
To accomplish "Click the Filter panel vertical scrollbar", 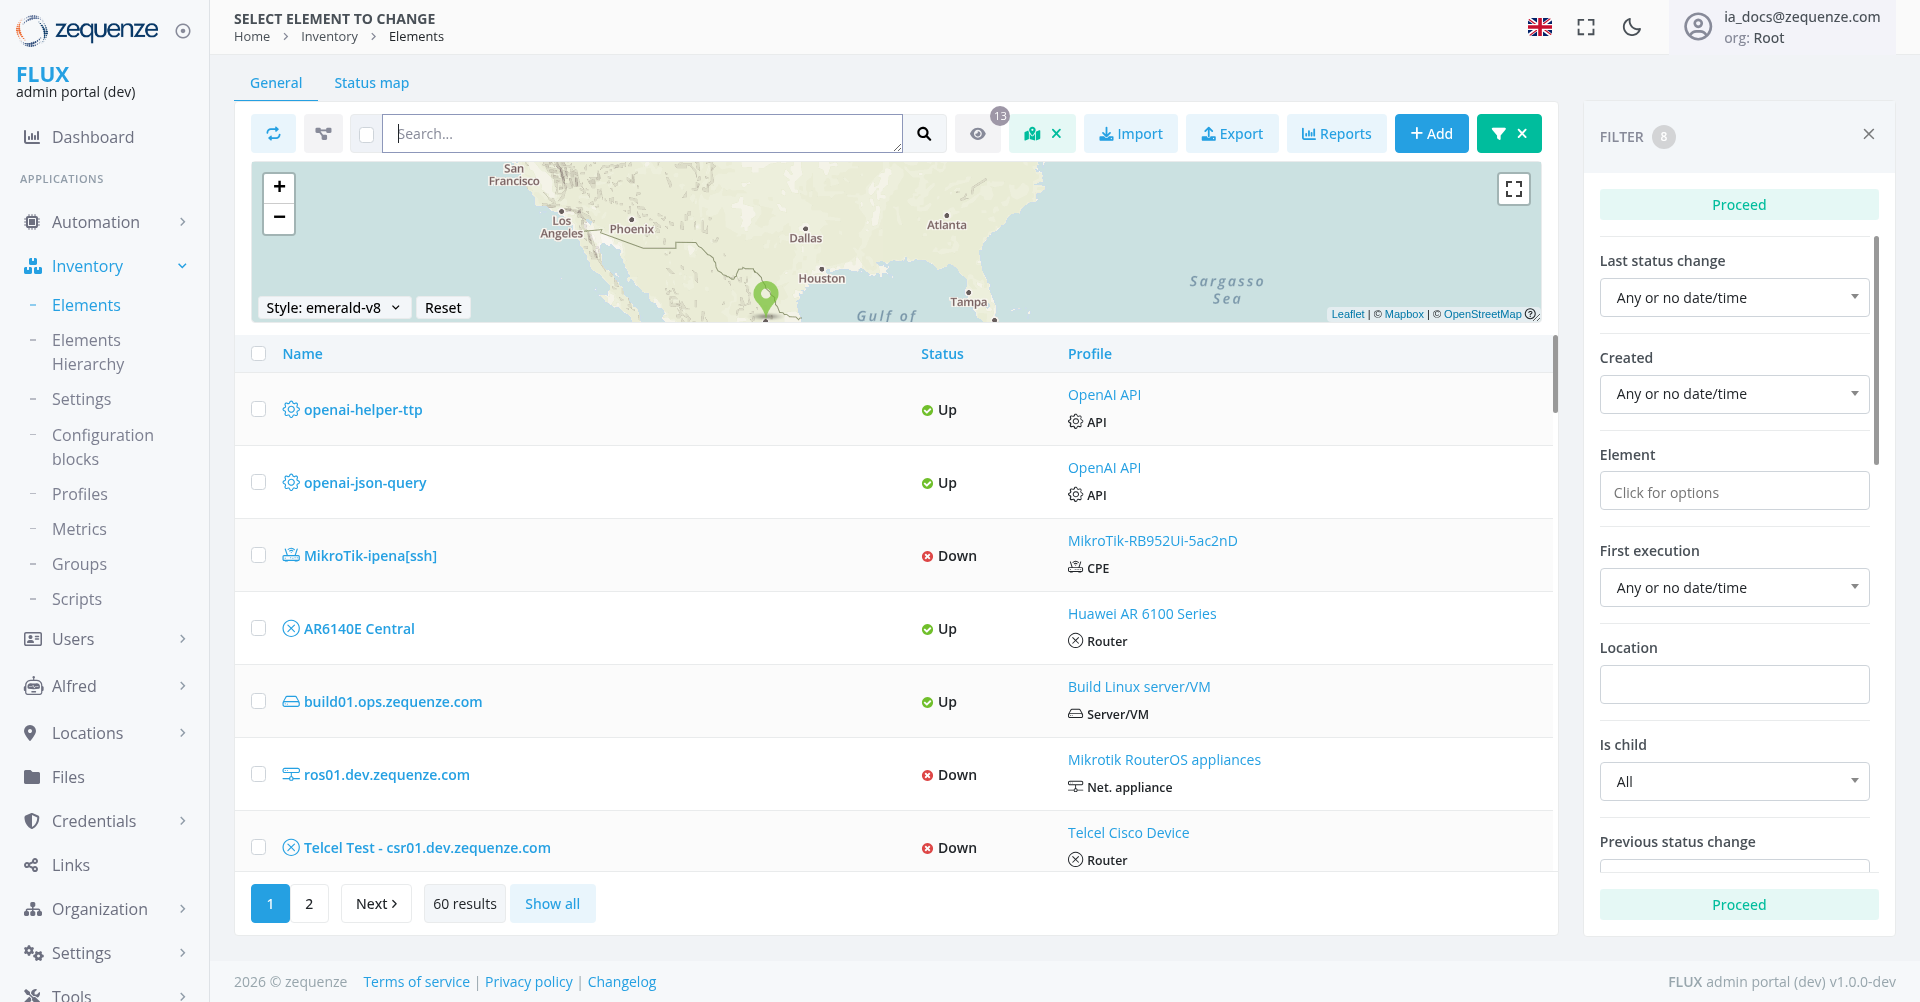I will pyautogui.click(x=1876, y=350).
